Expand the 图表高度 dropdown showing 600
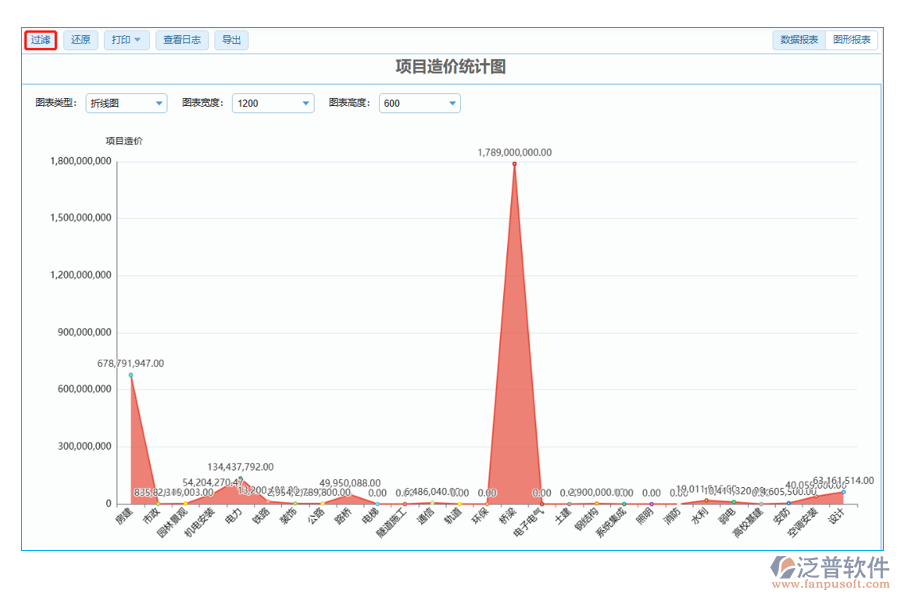Screen dimensions: 900x600 (x=419, y=103)
